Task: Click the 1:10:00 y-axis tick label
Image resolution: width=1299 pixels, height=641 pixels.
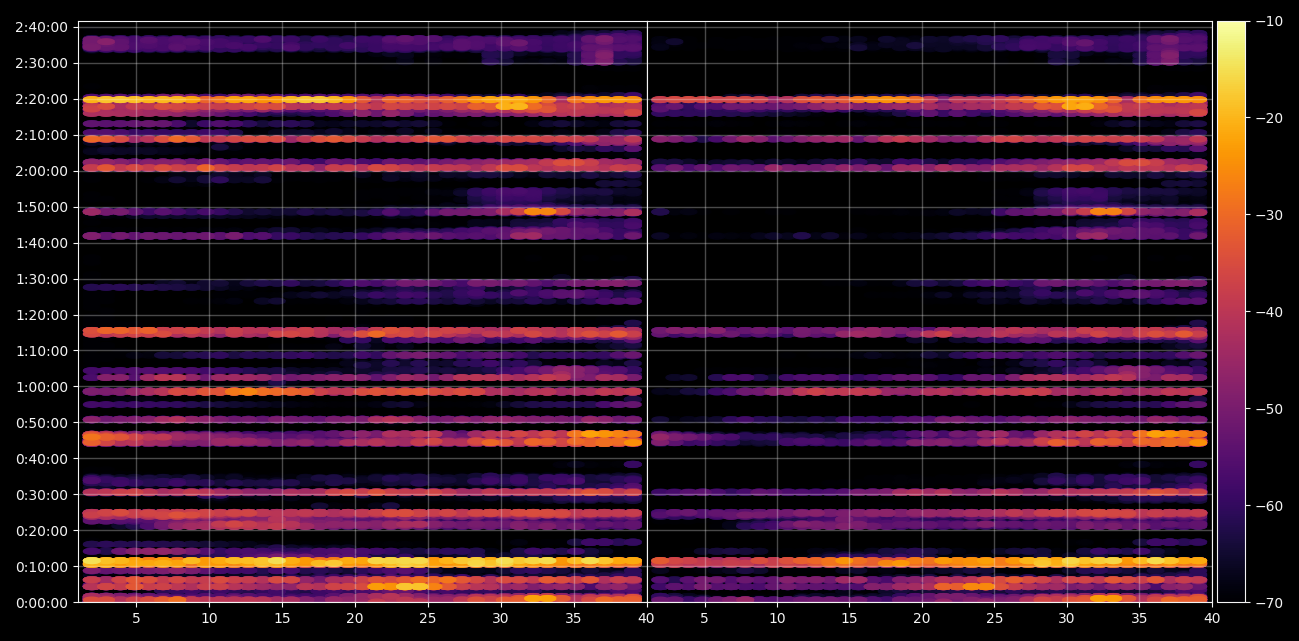Action: click(x=42, y=350)
